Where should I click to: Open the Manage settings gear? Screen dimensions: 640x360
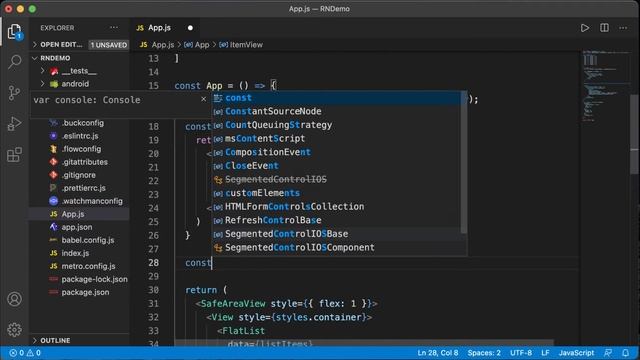tap(14, 329)
